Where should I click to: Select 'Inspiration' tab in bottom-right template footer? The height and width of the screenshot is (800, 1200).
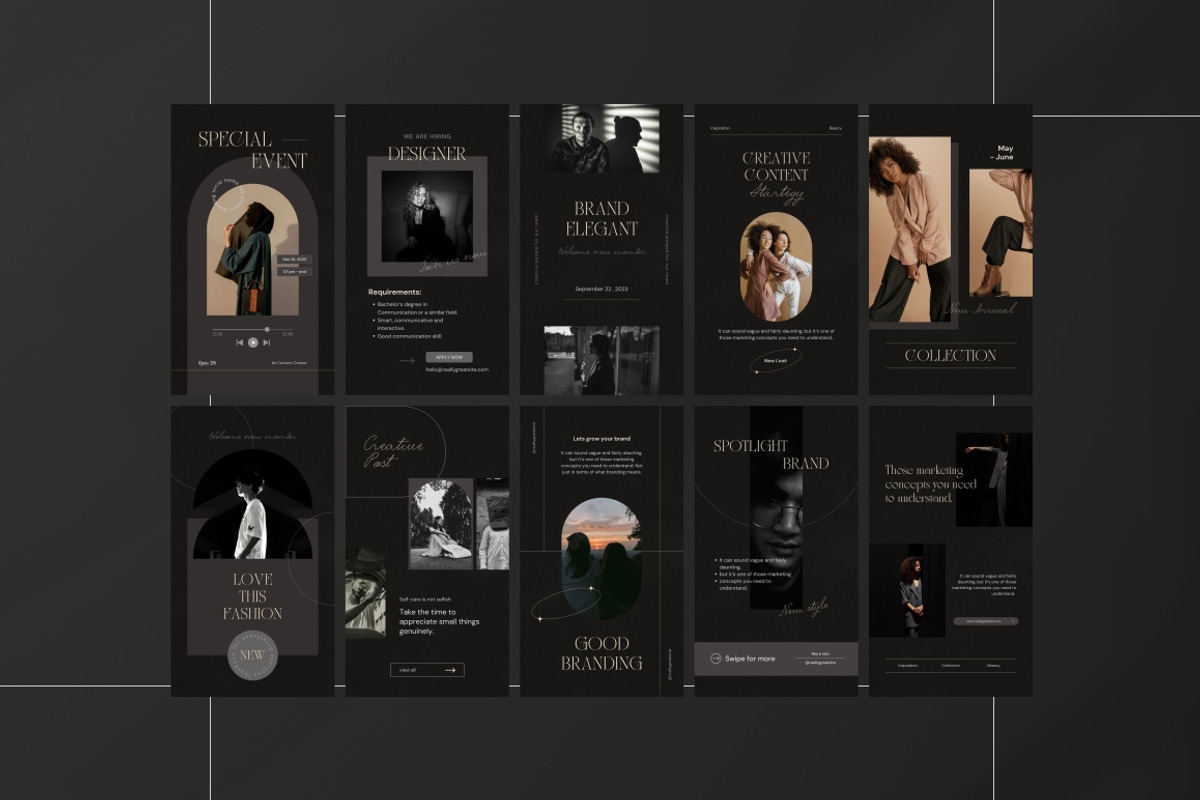click(907, 666)
